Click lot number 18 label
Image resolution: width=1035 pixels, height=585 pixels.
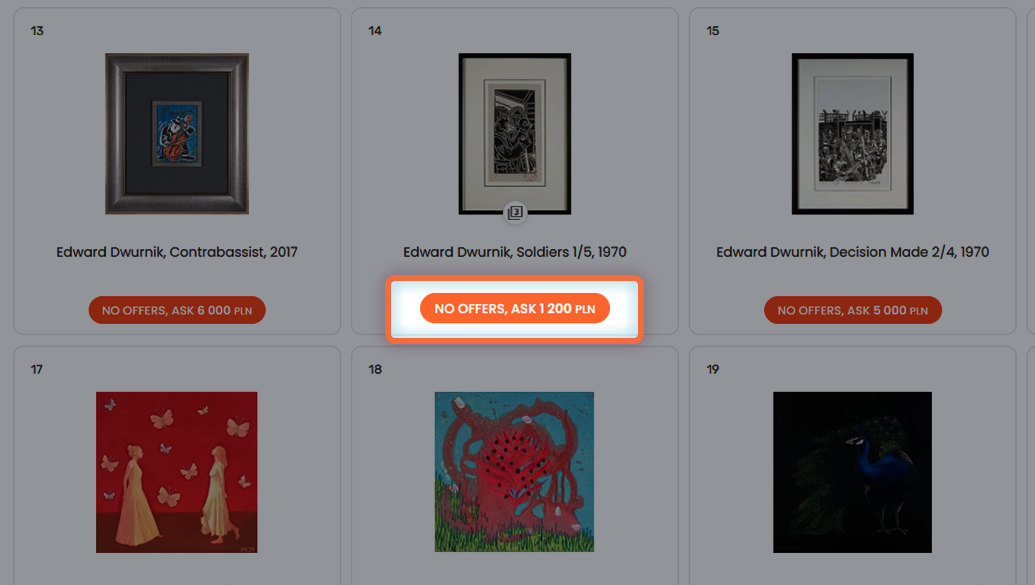click(375, 370)
